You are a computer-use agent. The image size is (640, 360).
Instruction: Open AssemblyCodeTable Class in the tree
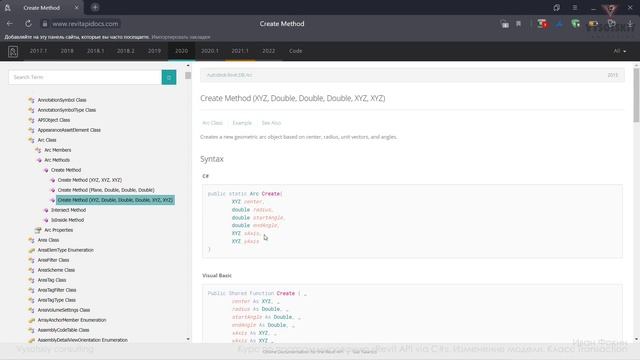(x=63, y=330)
